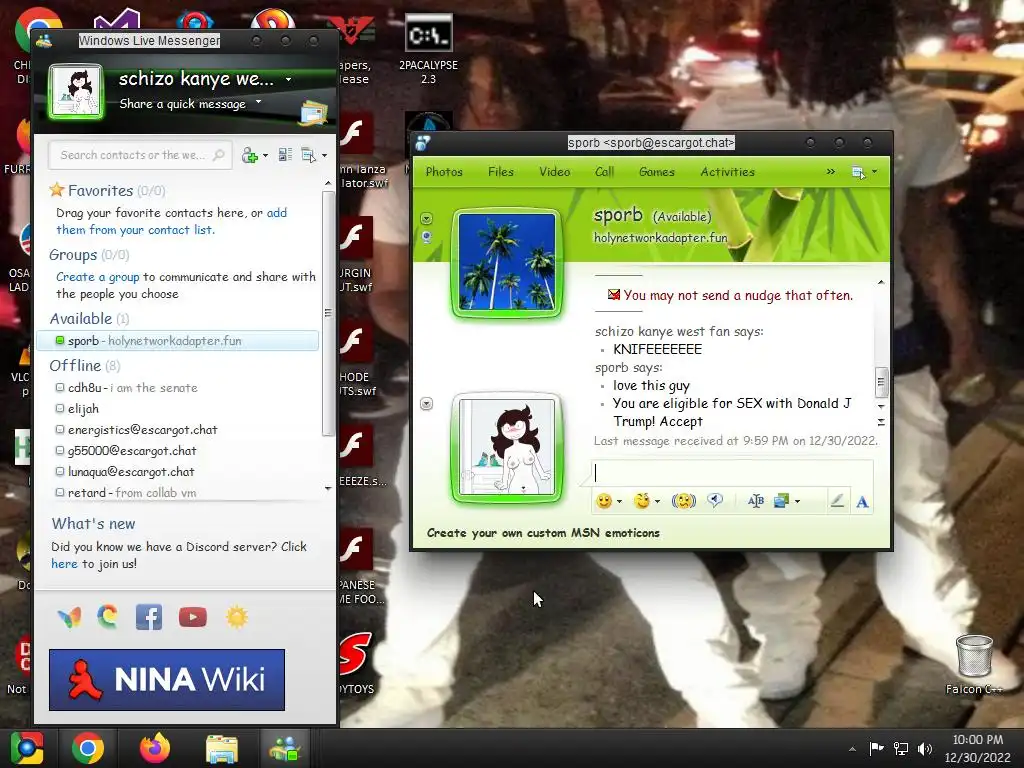1024x768 pixels.
Task: Click the Favorites group header
Action: 106,191
